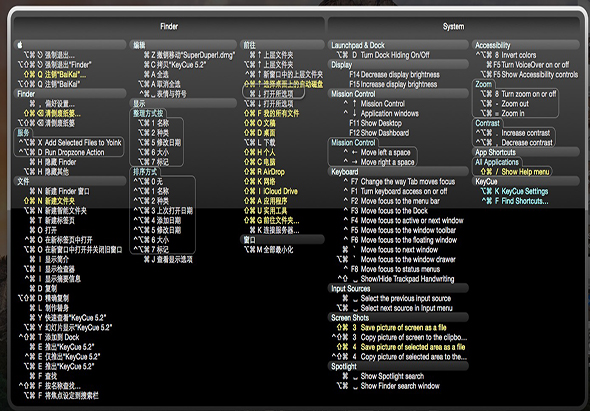
Task: Click 快速查看"KeyCue 5.2" entry
Action: tap(68, 318)
